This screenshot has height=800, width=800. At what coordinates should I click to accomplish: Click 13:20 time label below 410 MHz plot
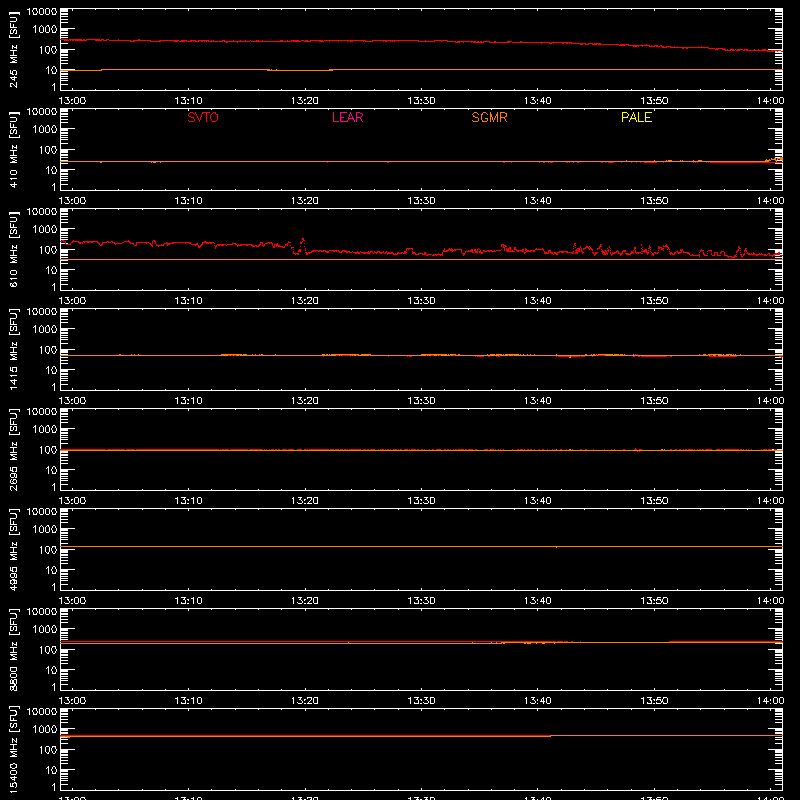(x=305, y=201)
